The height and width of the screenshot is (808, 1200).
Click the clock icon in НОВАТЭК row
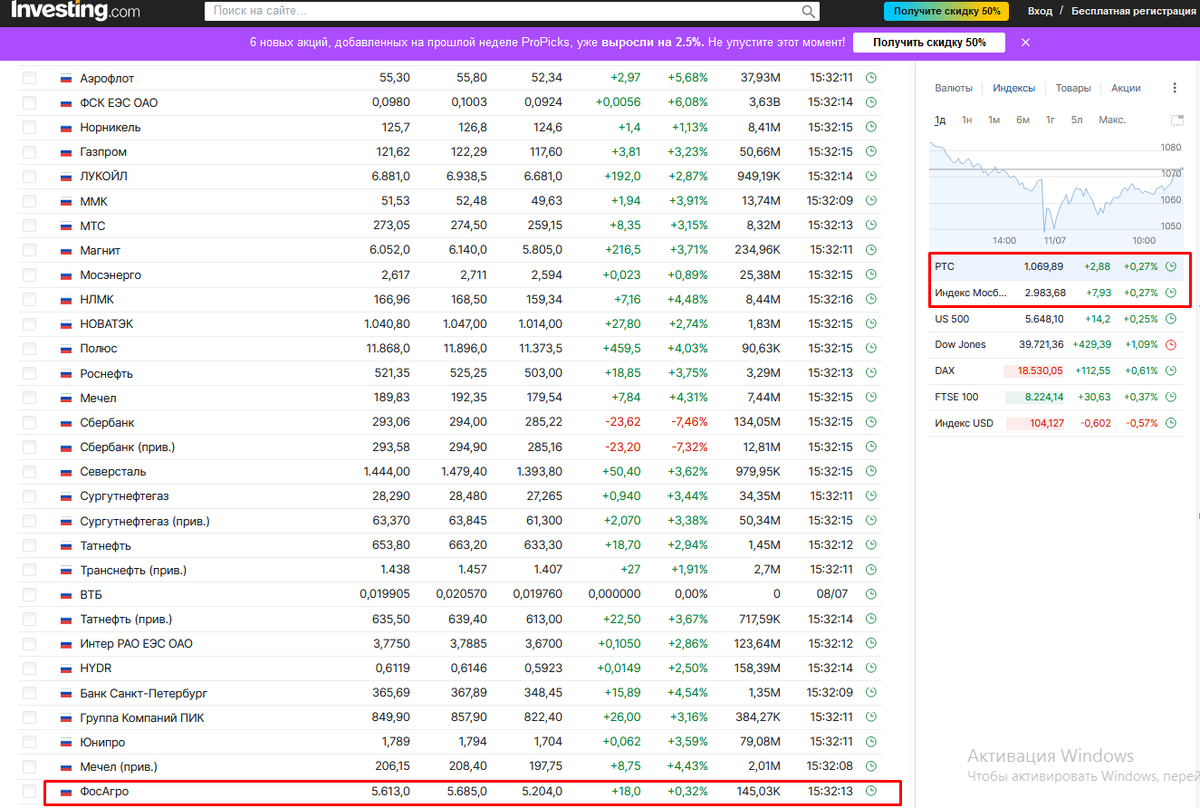point(870,325)
